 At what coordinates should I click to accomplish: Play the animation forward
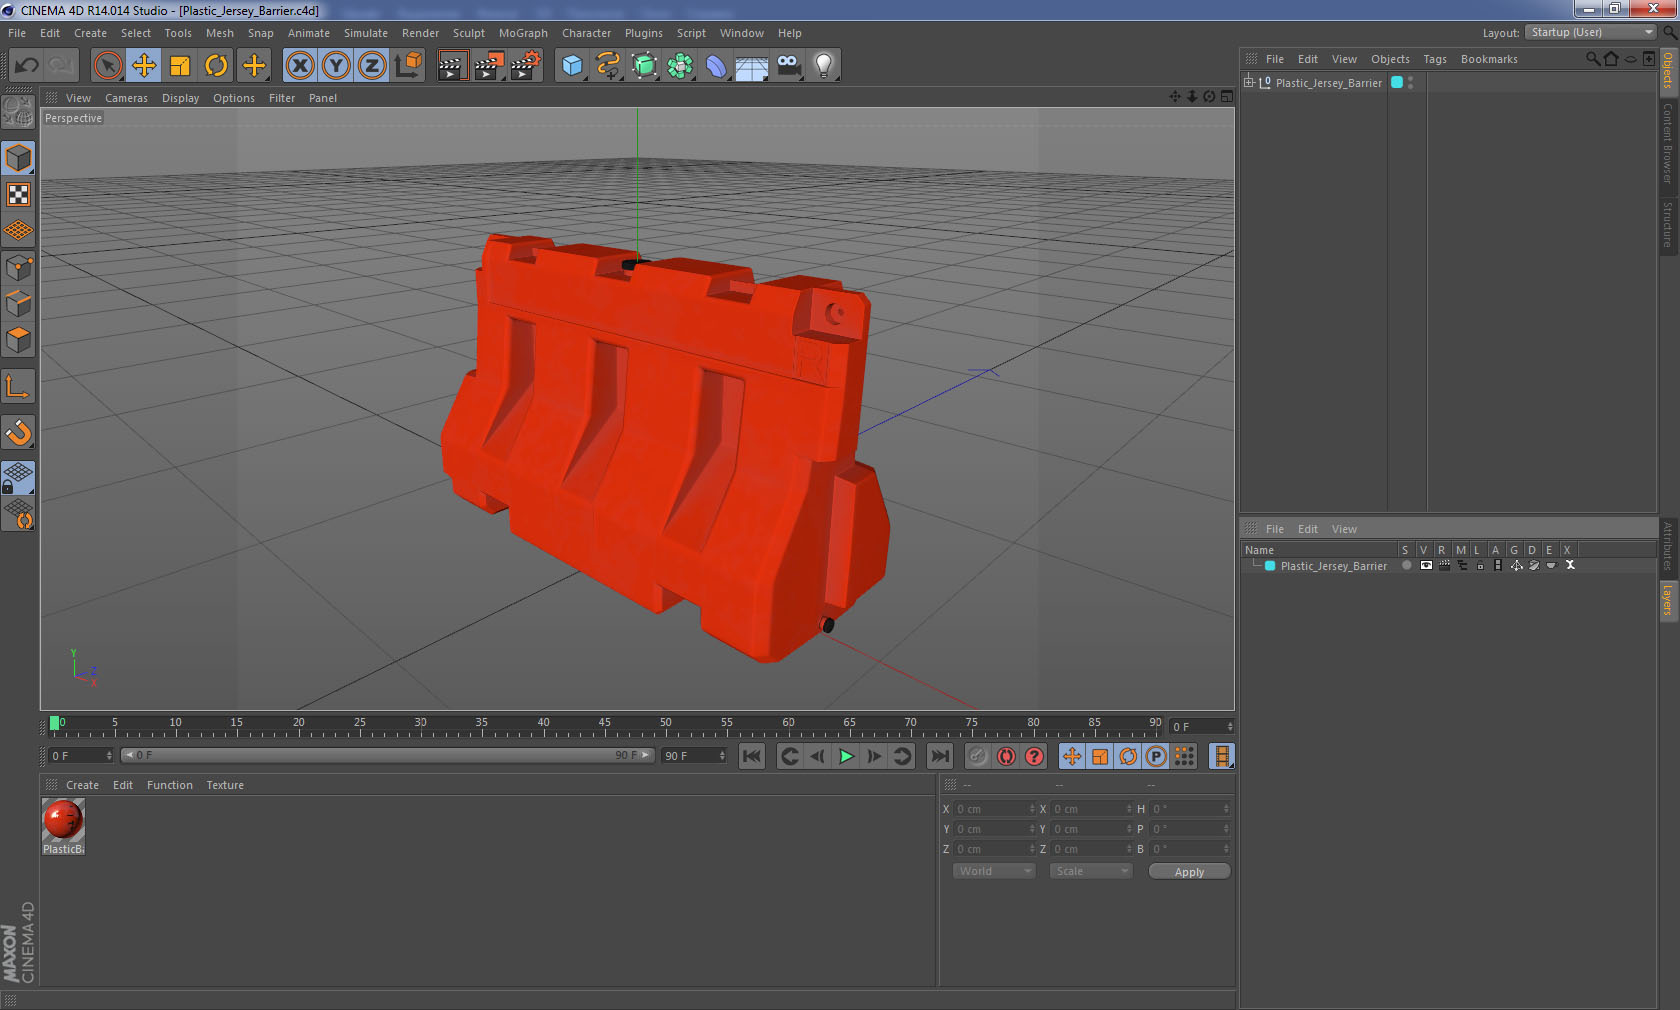846,756
